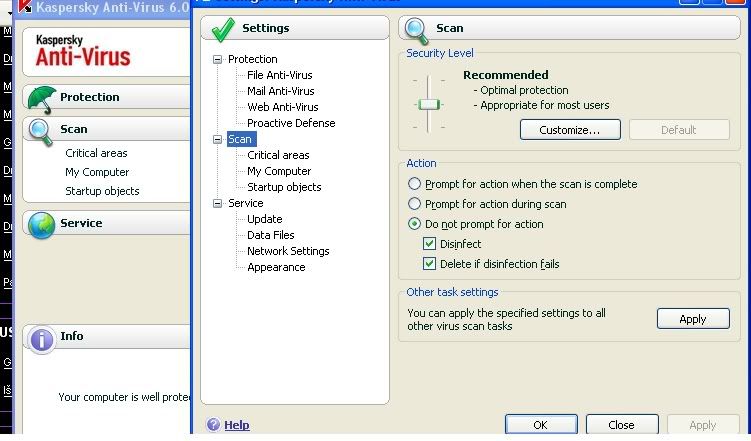Select Web Anti-Virus in settings tree

click(283, 107)
